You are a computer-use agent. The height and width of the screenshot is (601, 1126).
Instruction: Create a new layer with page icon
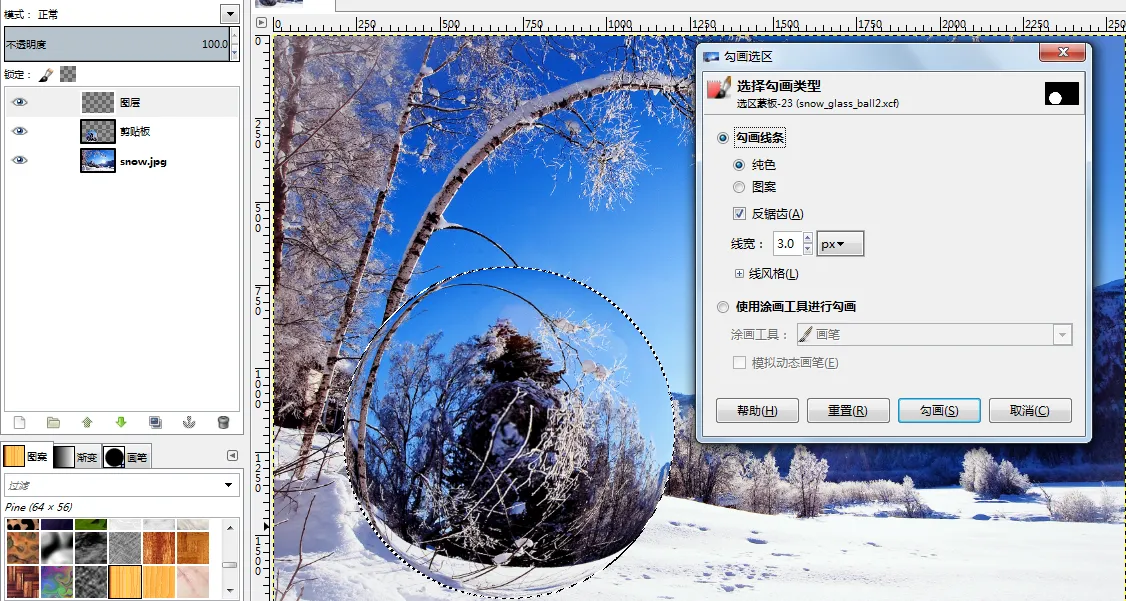(x=20, y=422)
